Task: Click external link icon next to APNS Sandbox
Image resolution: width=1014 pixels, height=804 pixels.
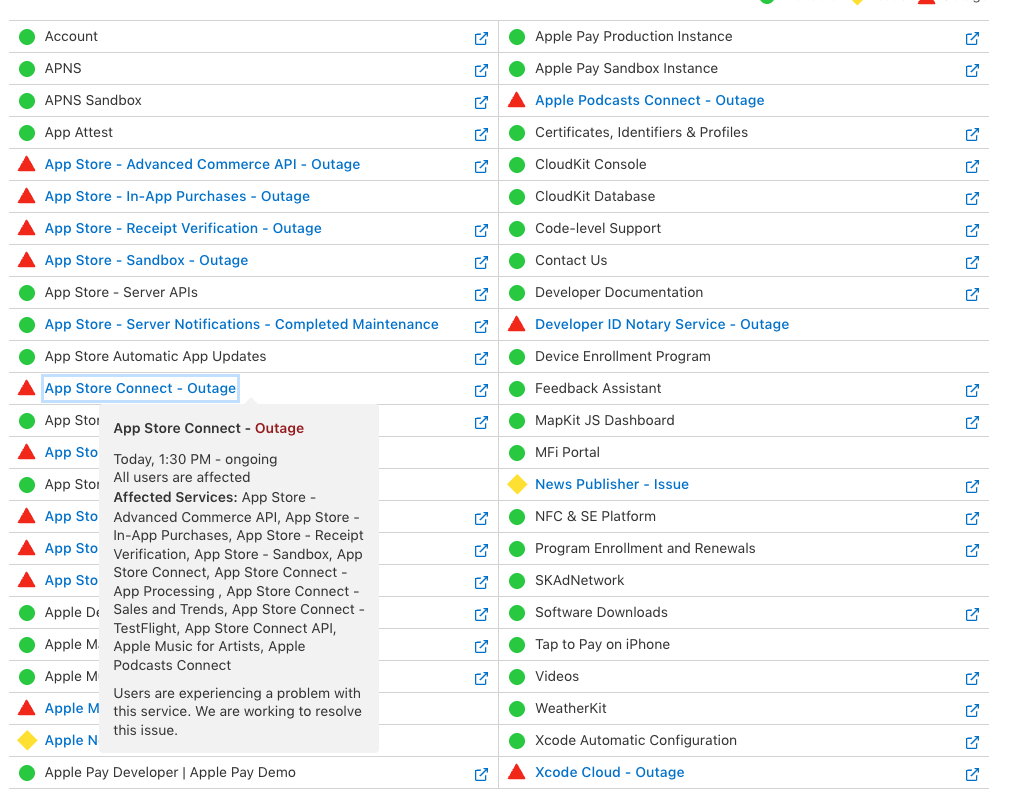Action: (481, 102)
